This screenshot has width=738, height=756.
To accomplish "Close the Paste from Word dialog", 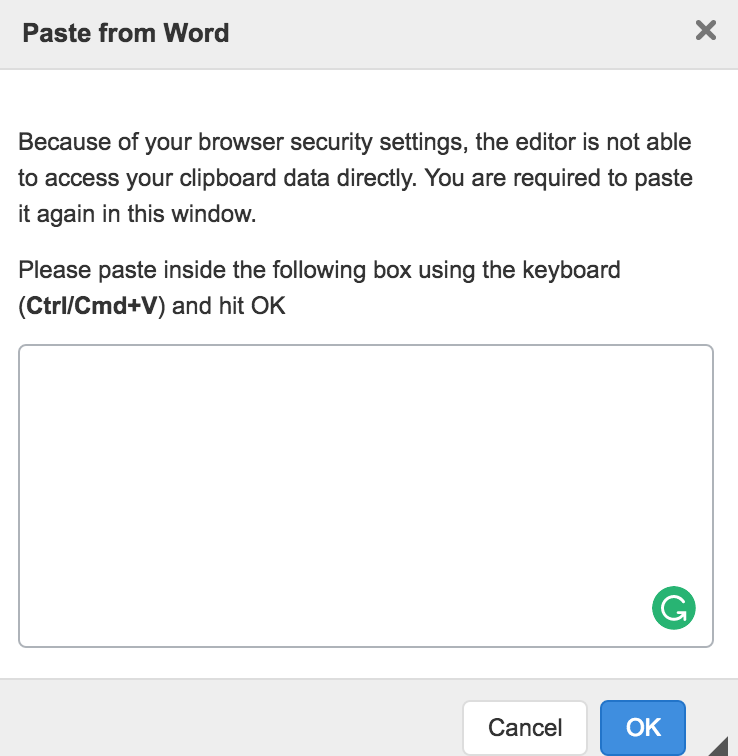I will pos(706,31).
